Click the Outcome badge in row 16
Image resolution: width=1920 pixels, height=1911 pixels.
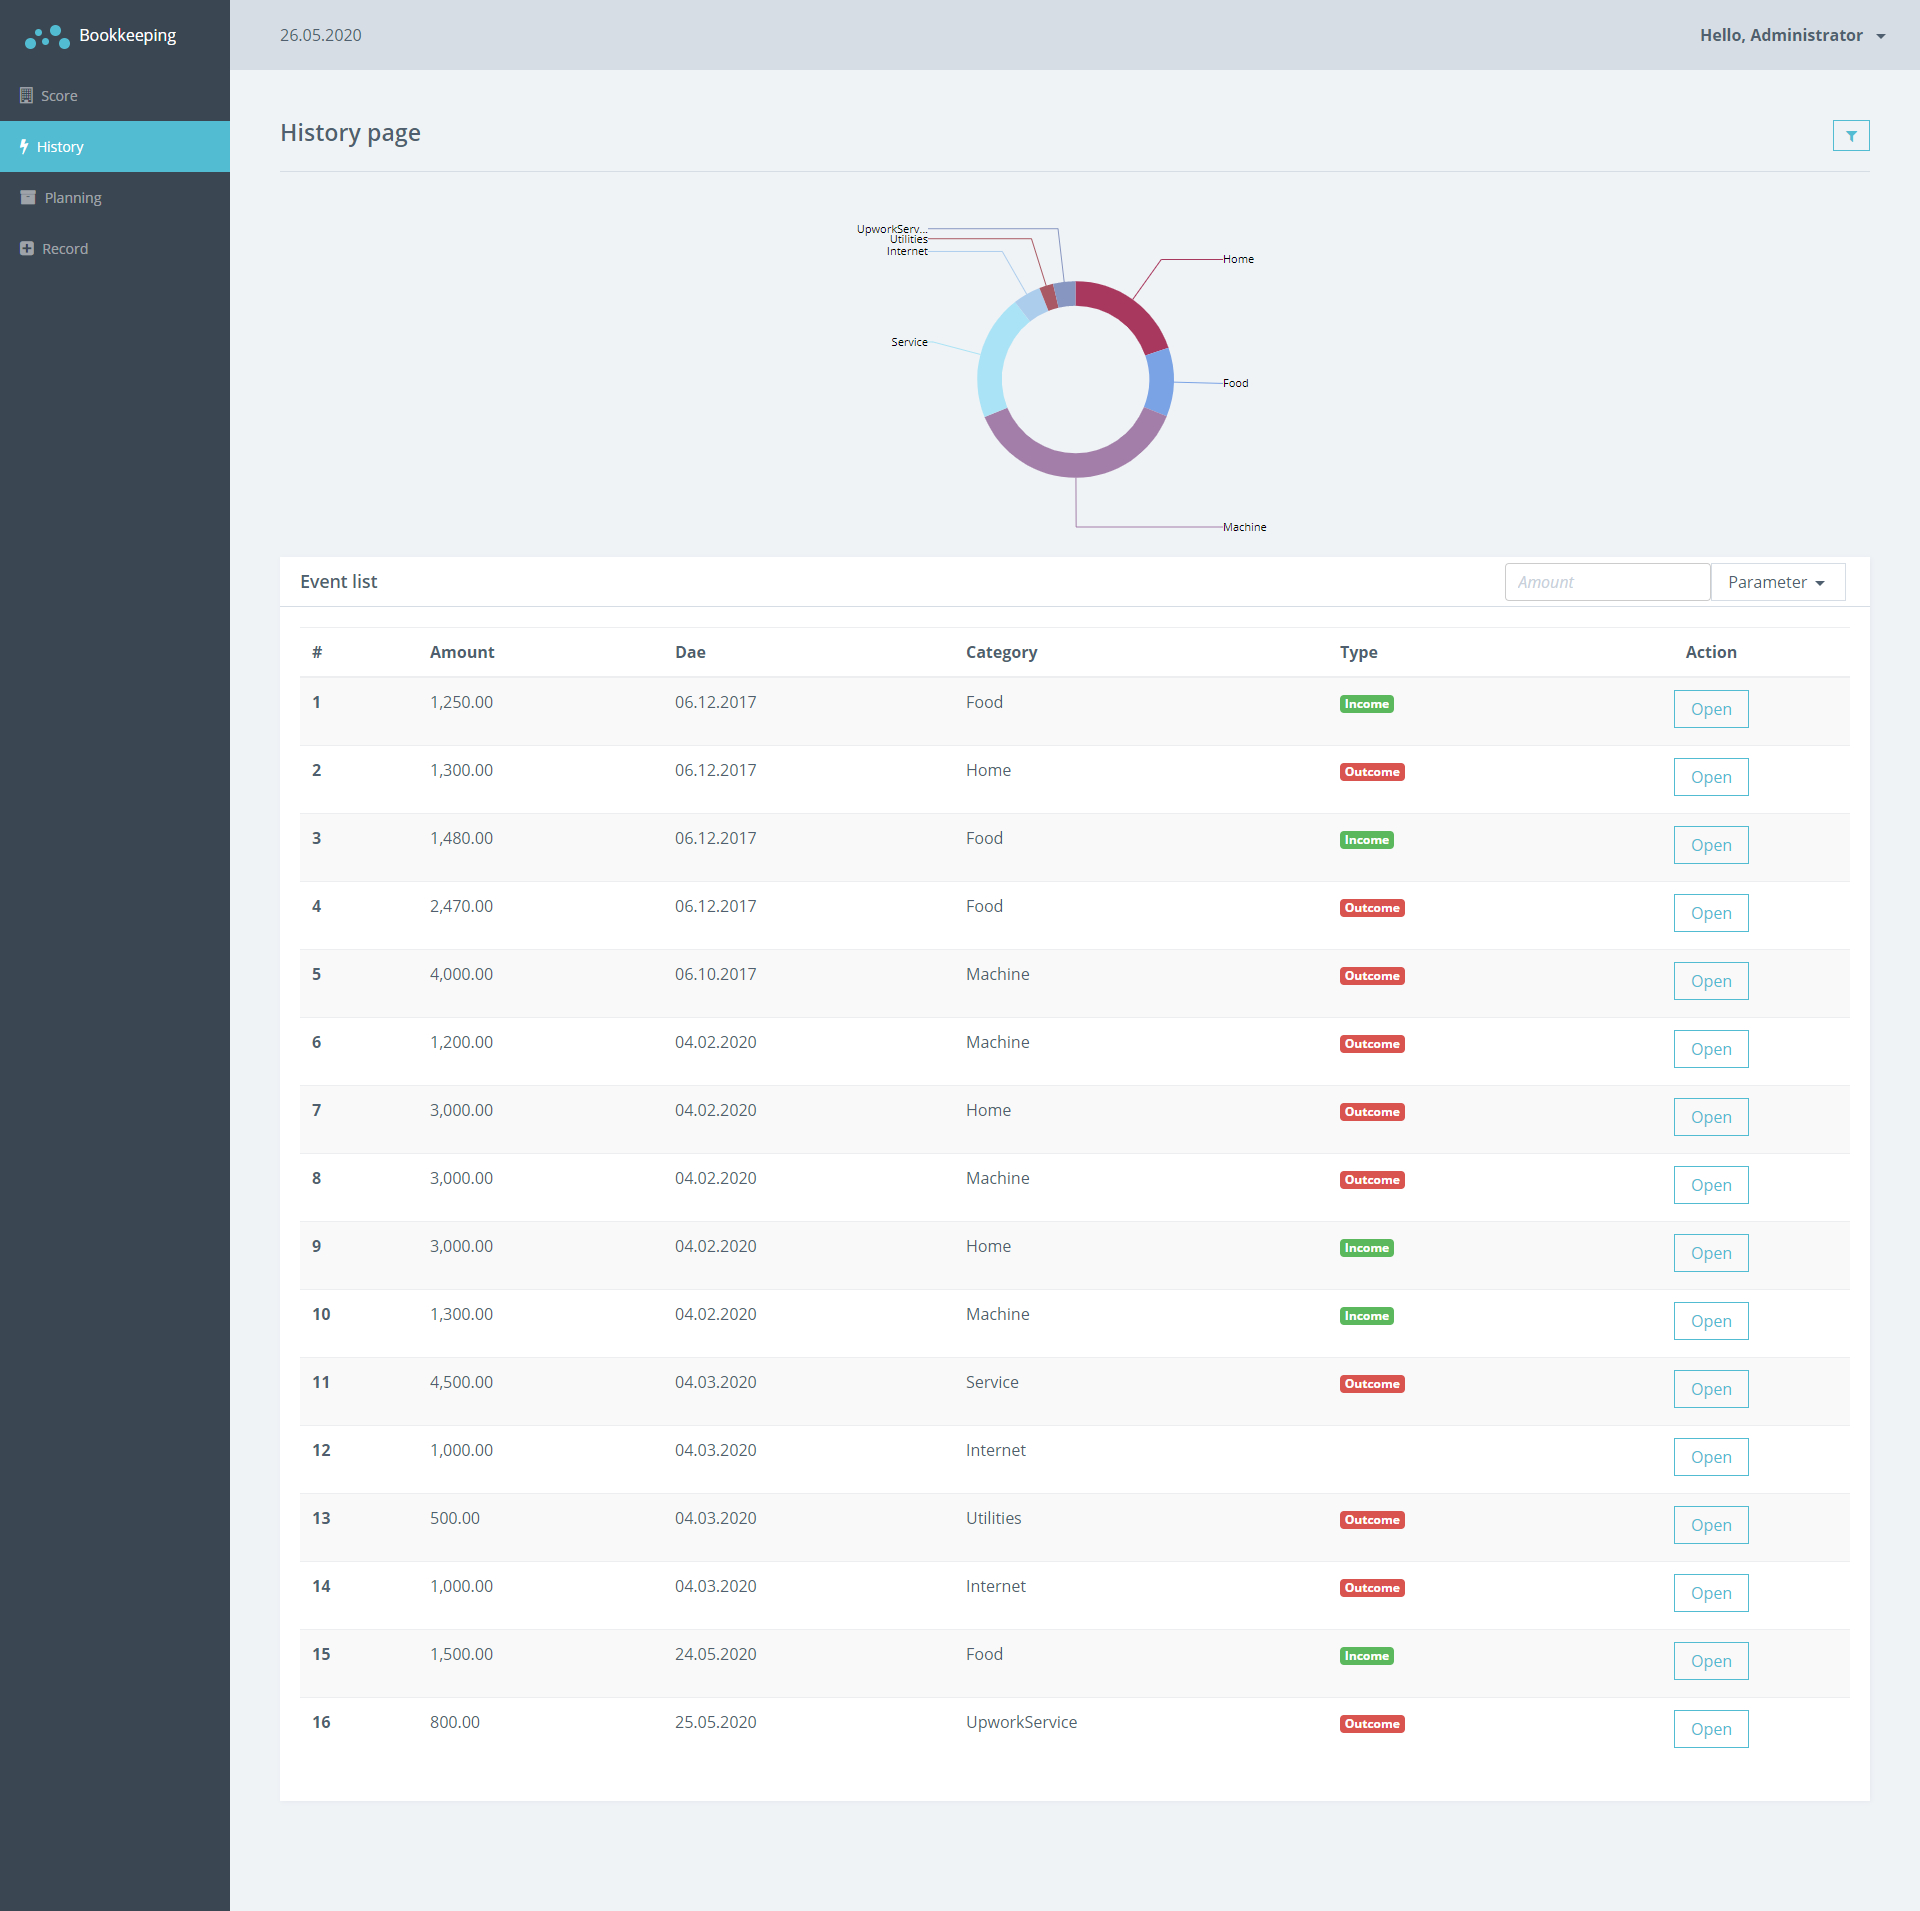coord(1372,1724)
